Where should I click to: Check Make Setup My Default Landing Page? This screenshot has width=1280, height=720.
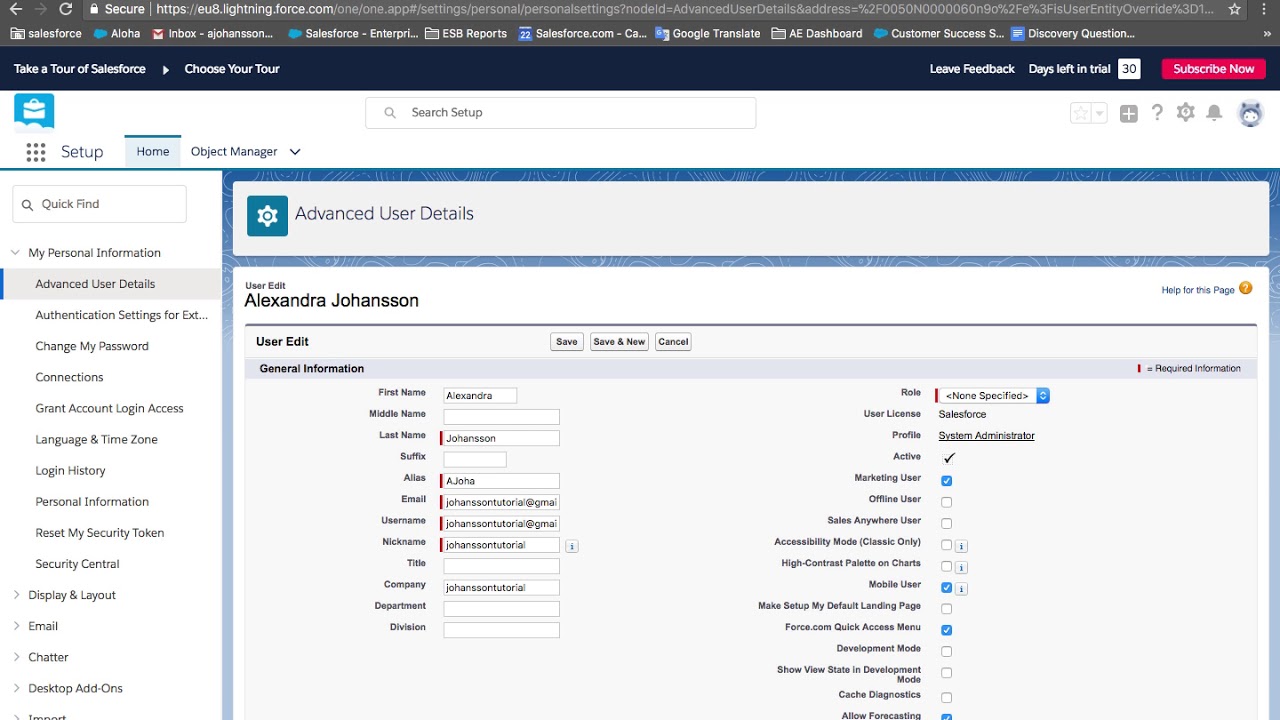[946, 609]
